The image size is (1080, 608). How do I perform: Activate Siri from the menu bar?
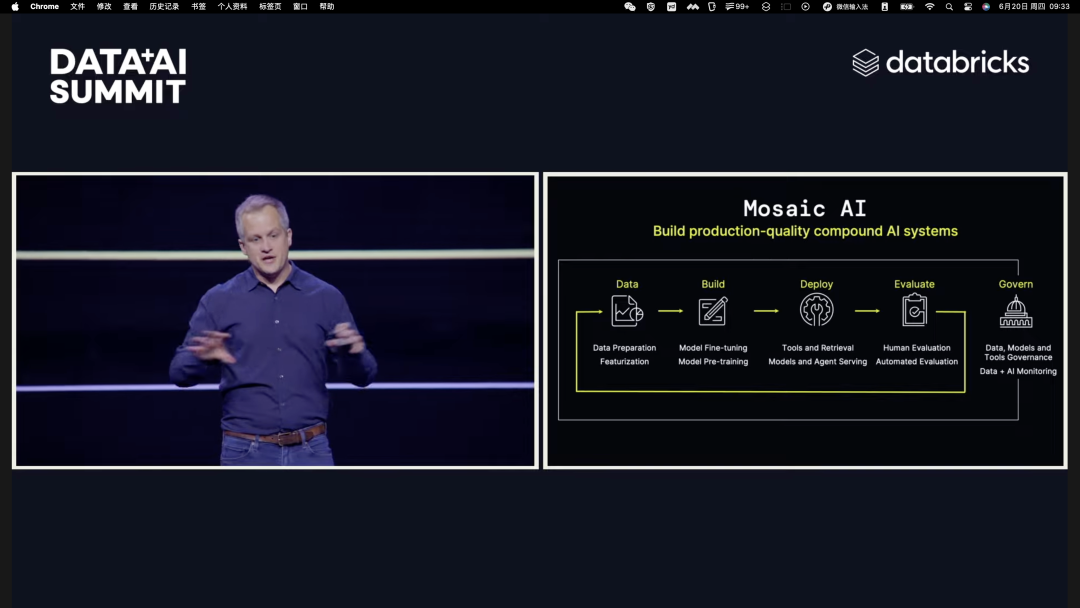point(986,7)
